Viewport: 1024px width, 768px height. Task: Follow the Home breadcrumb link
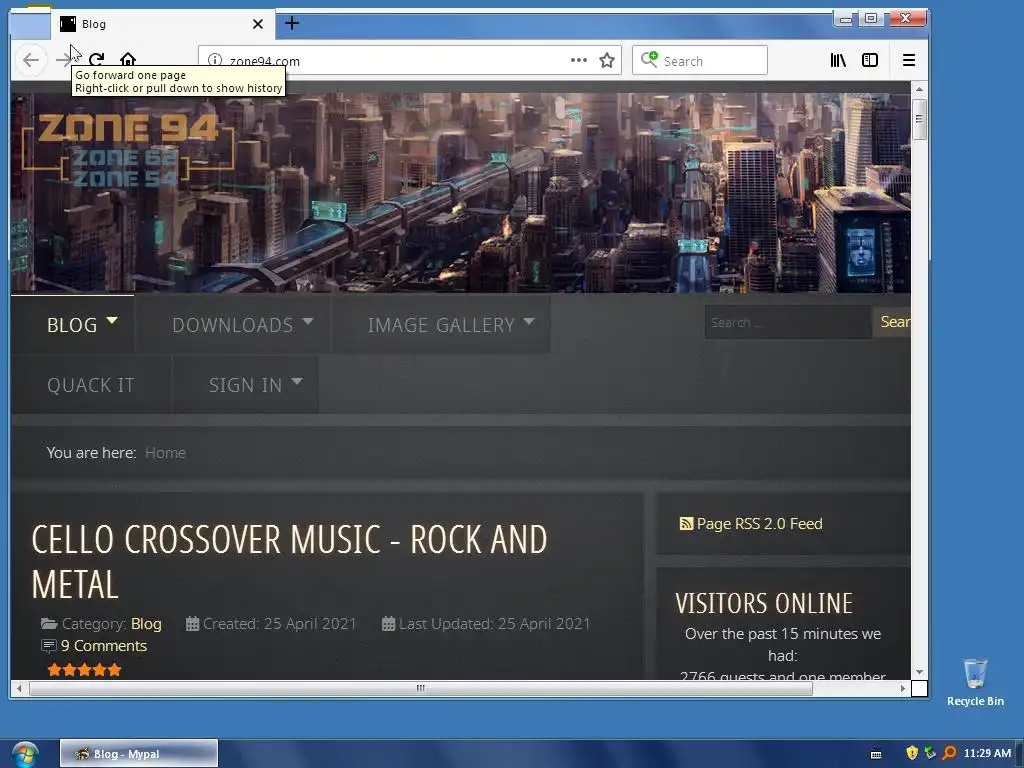(x=165, y=453)
